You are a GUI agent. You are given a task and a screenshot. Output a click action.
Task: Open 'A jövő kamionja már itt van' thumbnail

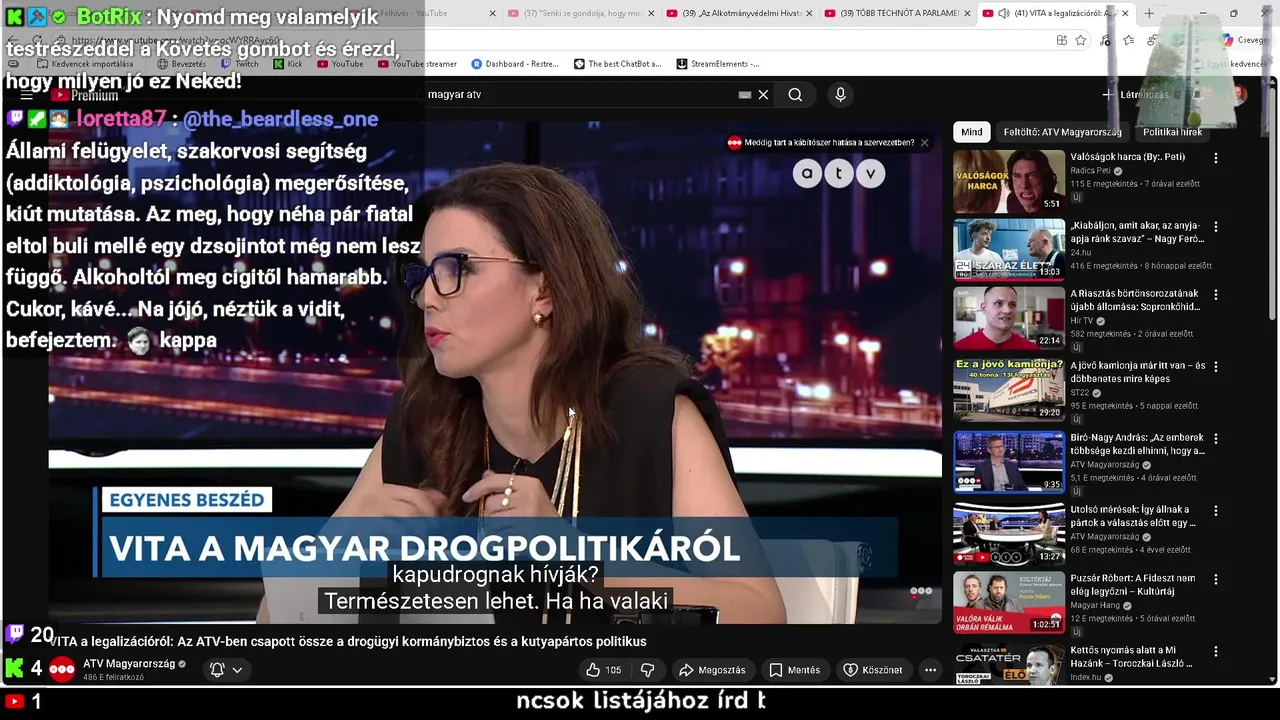coord(1008,390)
